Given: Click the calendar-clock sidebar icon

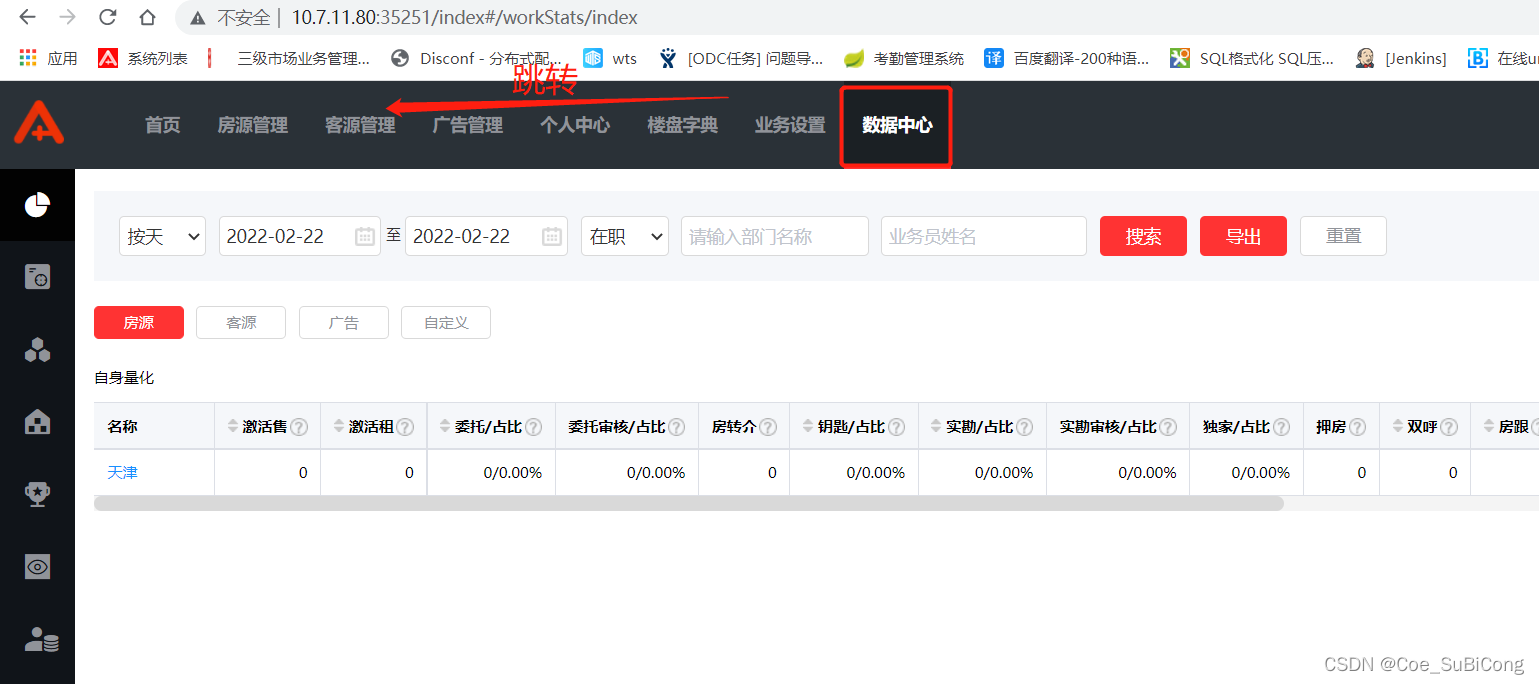Looking at the screenshot, I should 37,277.
